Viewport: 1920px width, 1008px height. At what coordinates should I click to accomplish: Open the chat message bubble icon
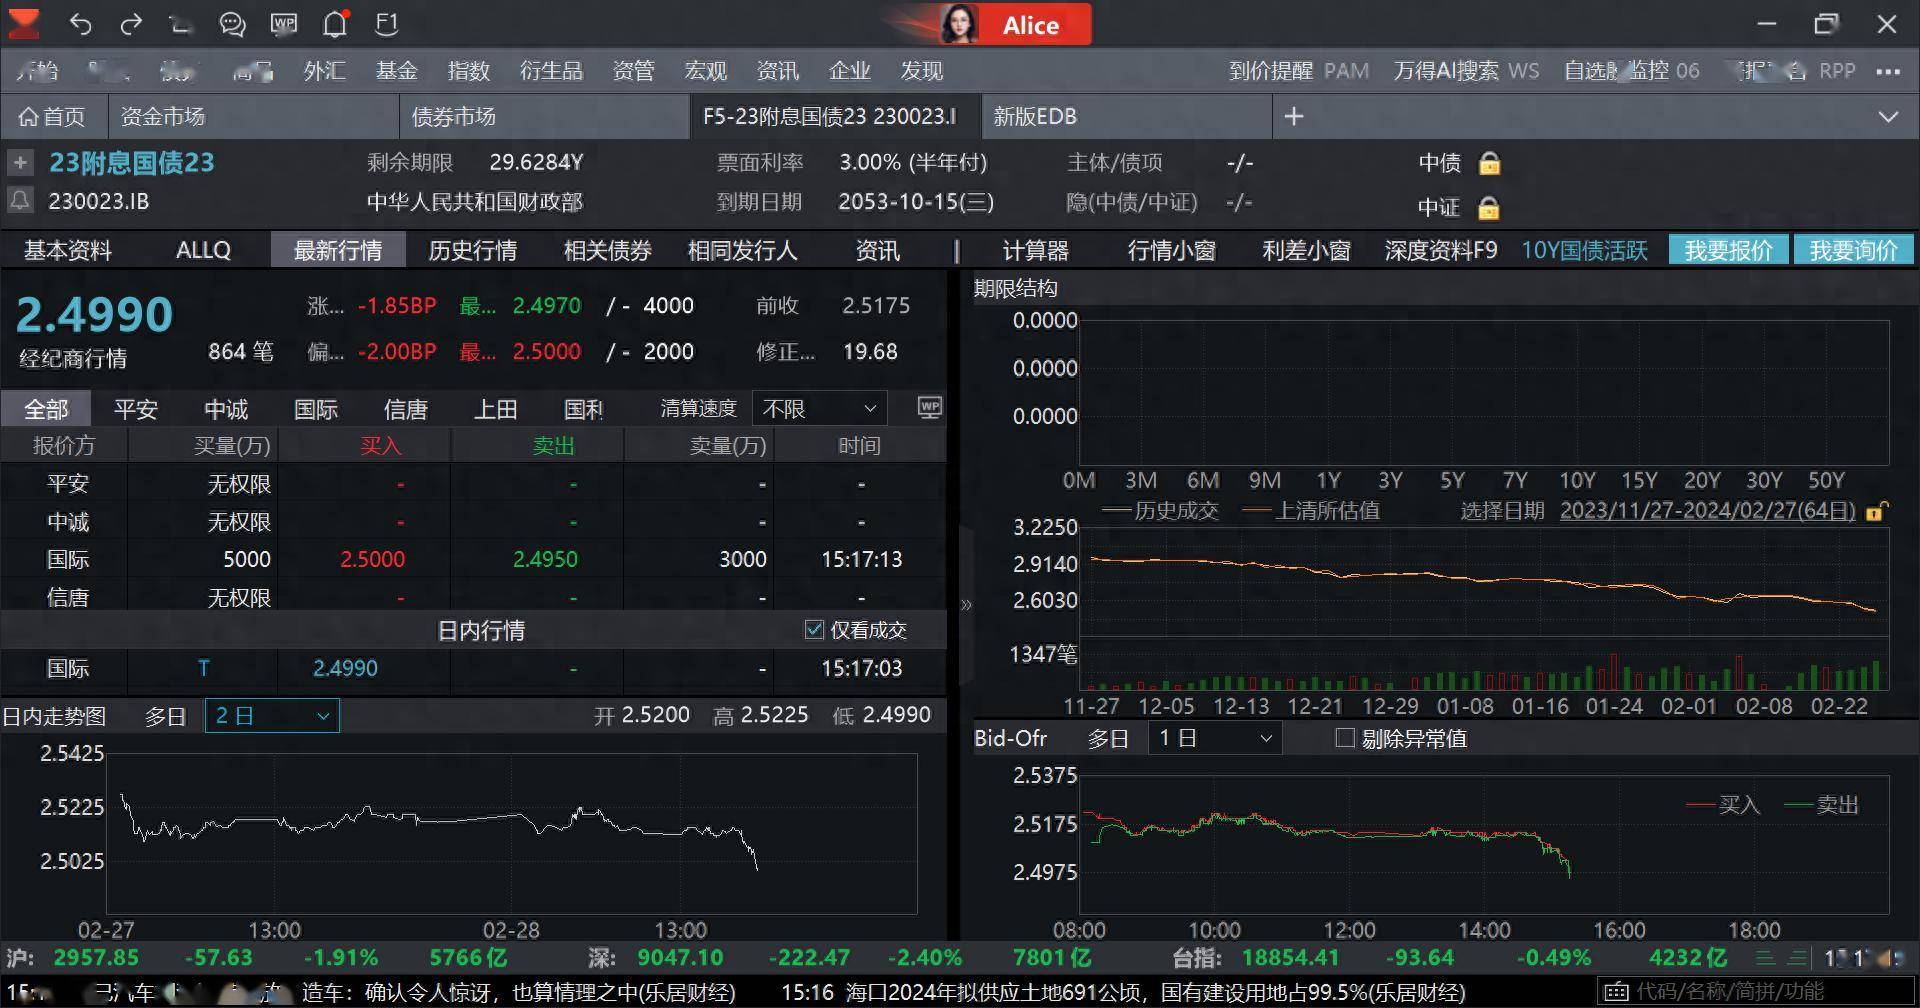click(x=232, y=24)
